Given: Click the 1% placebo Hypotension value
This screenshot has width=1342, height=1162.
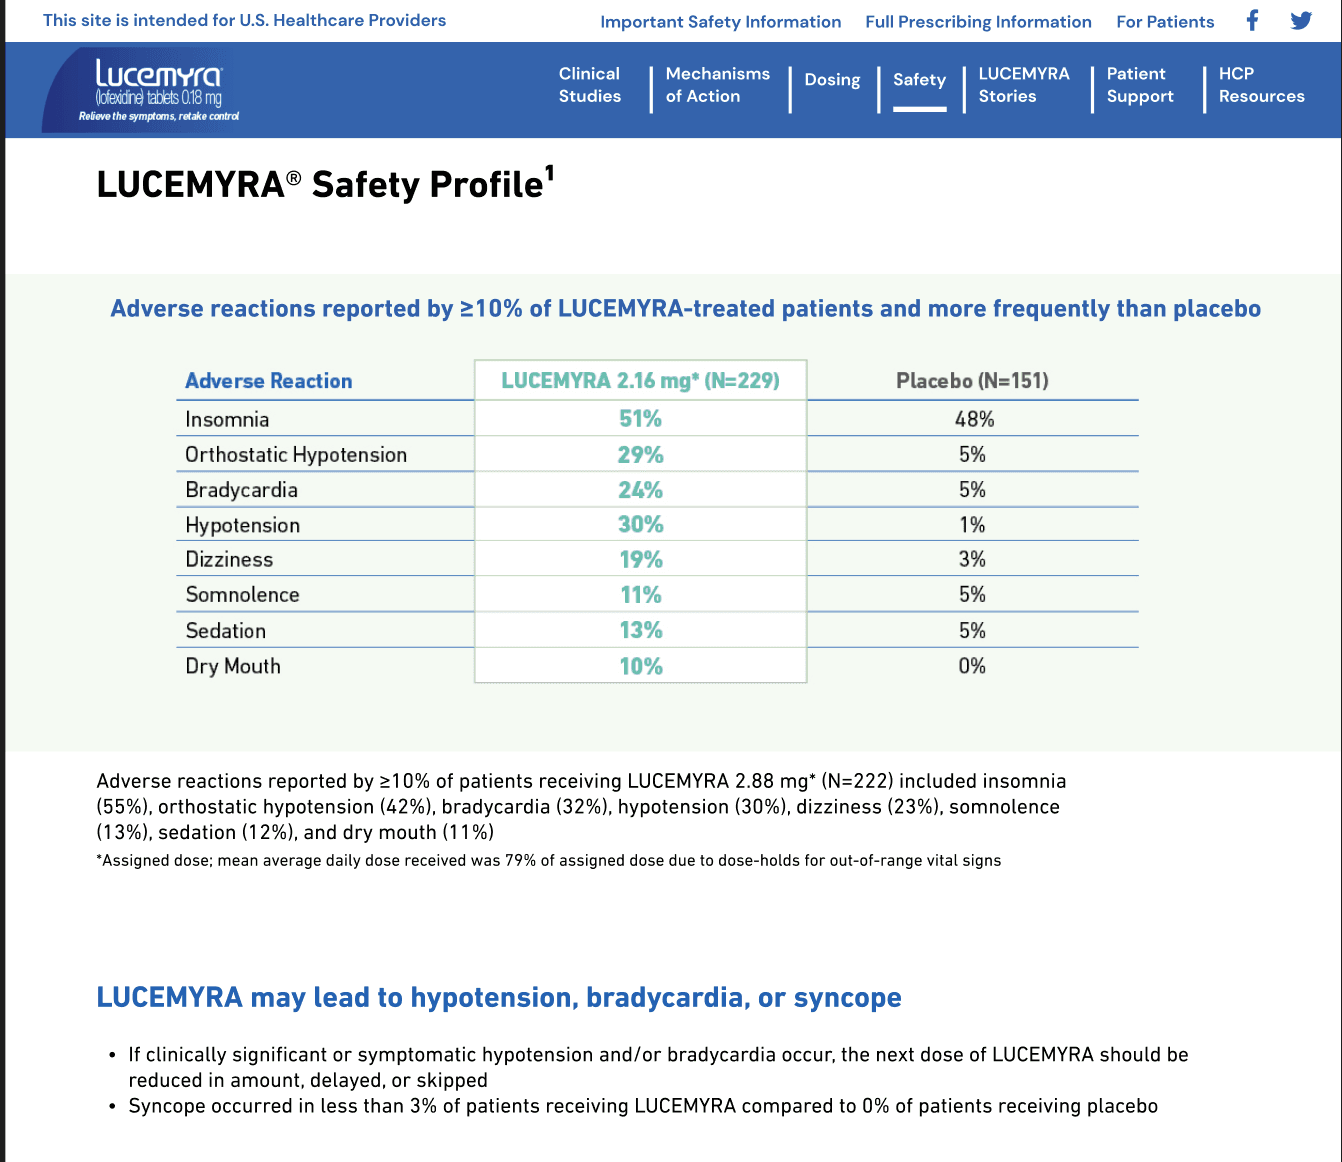Looking at the screenshot, I should (972, 525).
